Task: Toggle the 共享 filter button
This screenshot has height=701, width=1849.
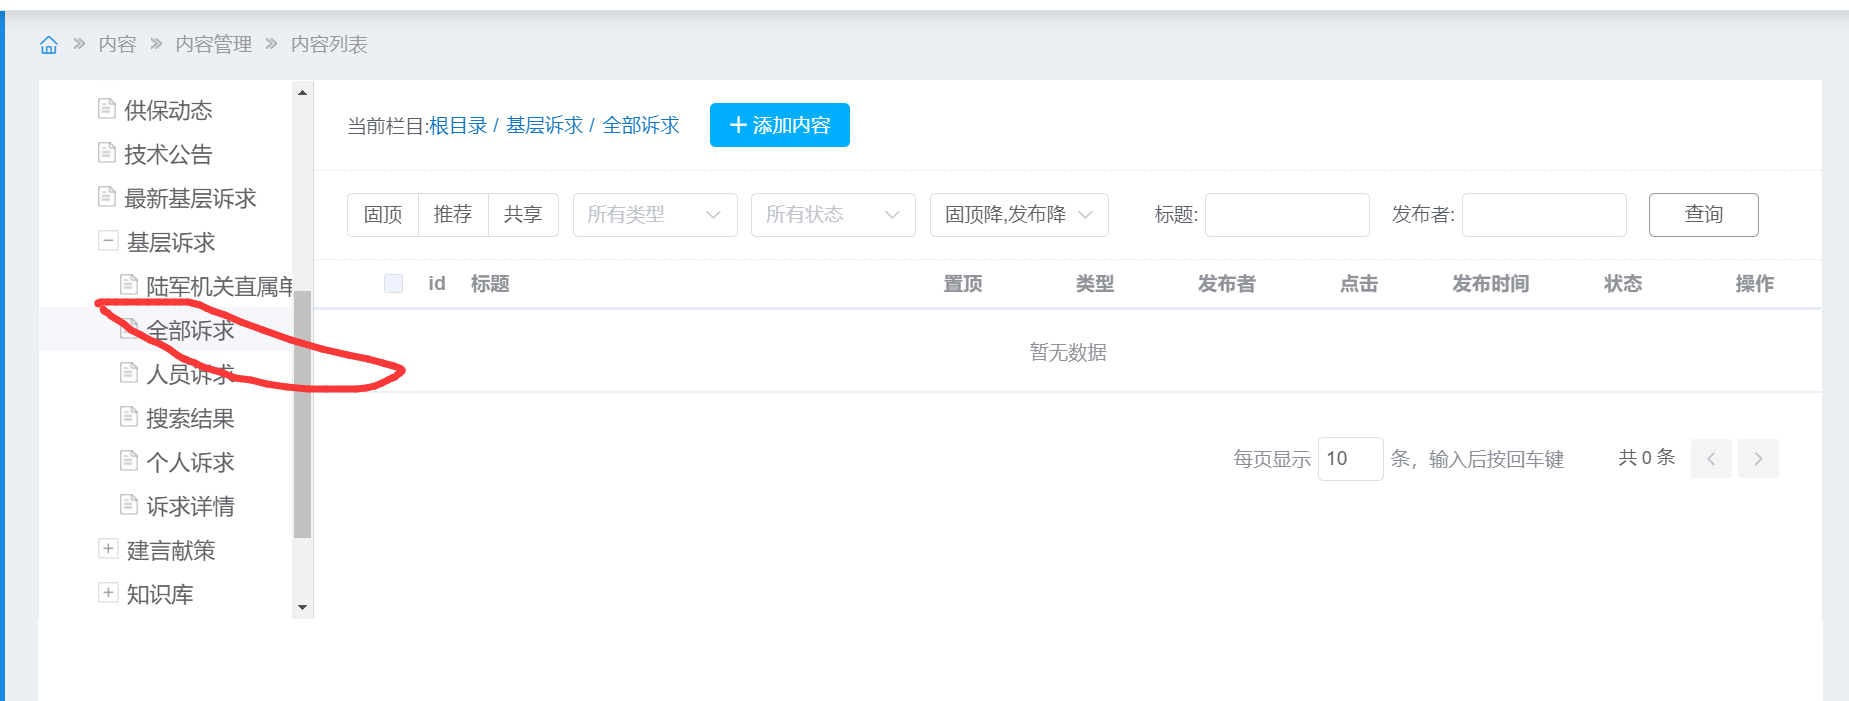Action: point(523,215)
